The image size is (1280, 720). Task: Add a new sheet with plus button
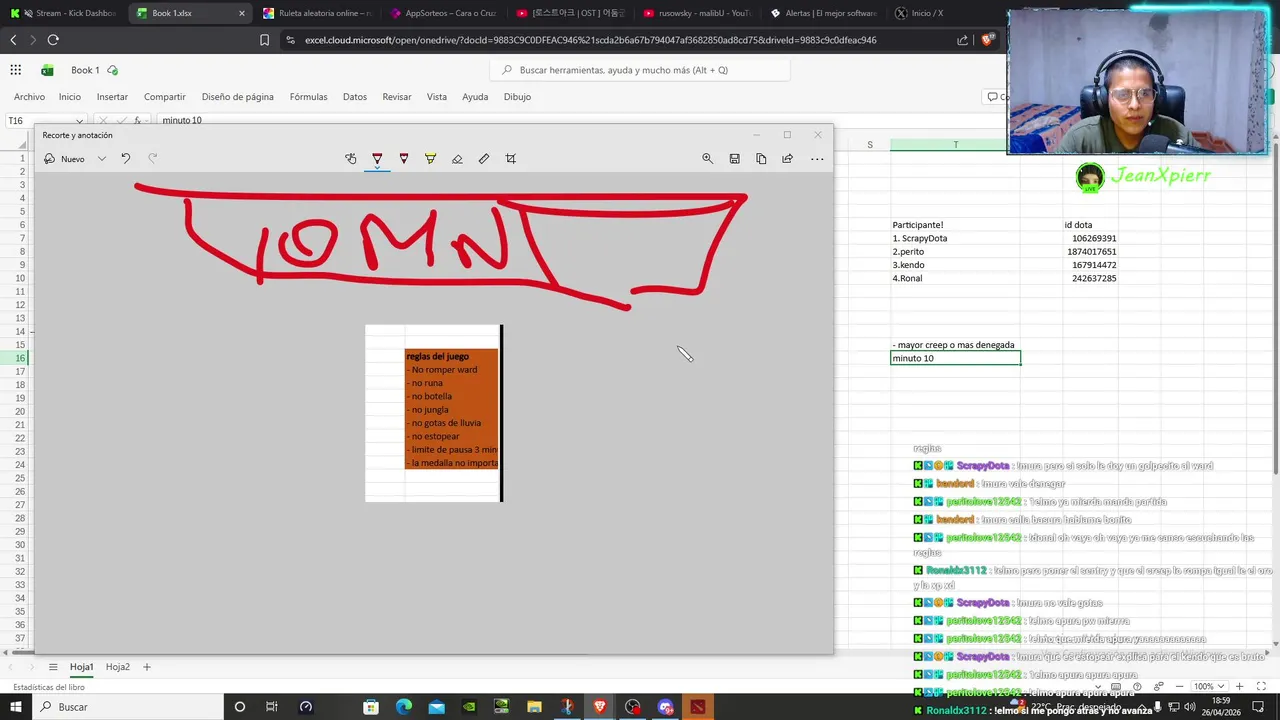click(147, 667)
